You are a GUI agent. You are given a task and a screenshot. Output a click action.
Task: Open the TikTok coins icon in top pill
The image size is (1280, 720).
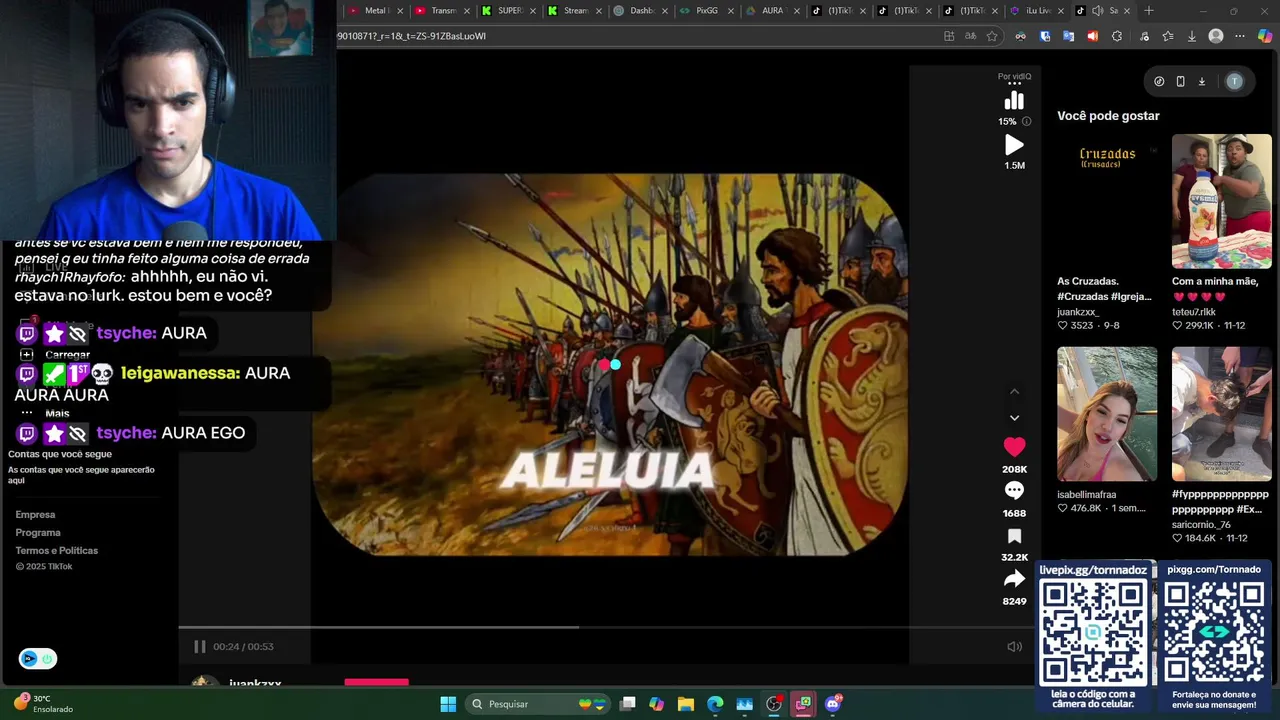coord(1159,82)
